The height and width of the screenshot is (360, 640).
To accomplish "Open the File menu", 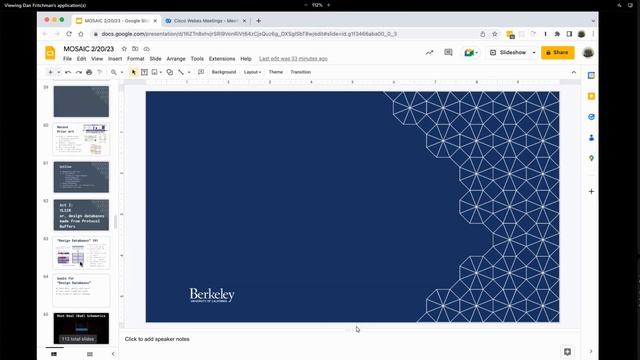I will [67, 59].
